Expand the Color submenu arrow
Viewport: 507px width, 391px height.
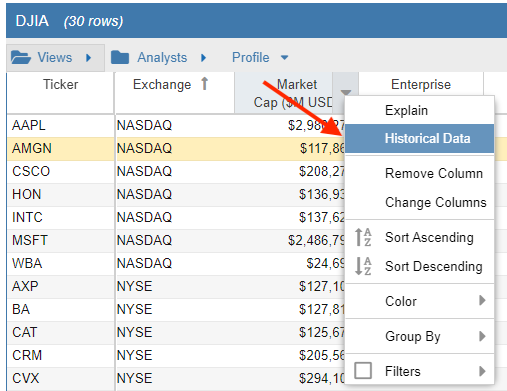pyautogui.click(x=482, y=300)
